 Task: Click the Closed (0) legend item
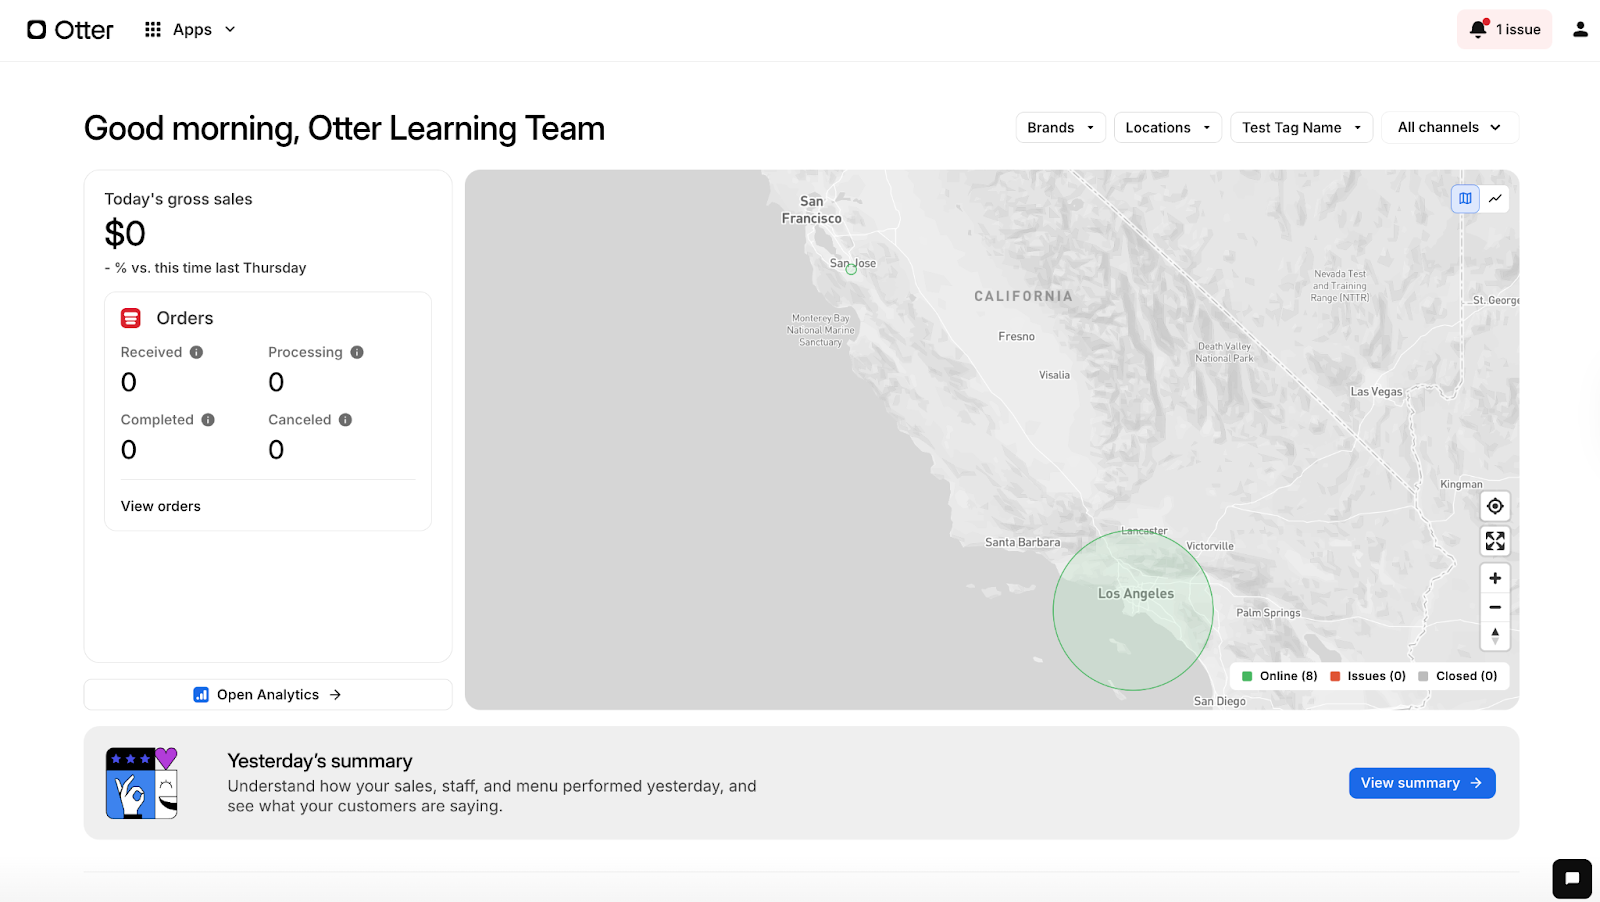pos(1458,676)
